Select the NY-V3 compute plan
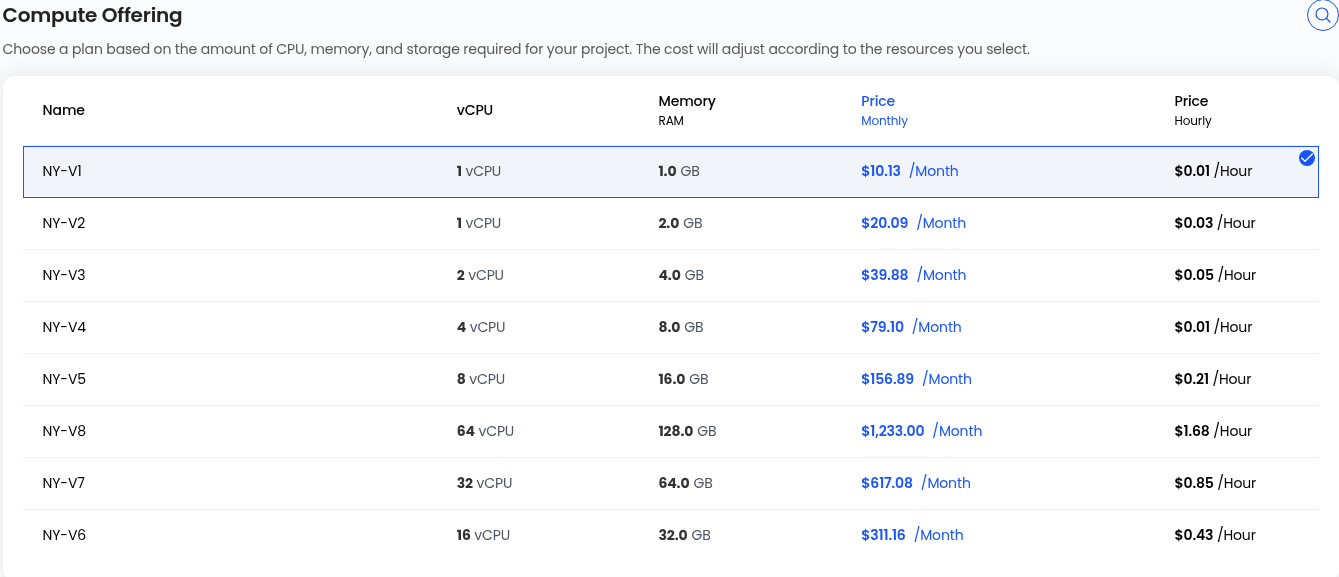 point(671,276)
